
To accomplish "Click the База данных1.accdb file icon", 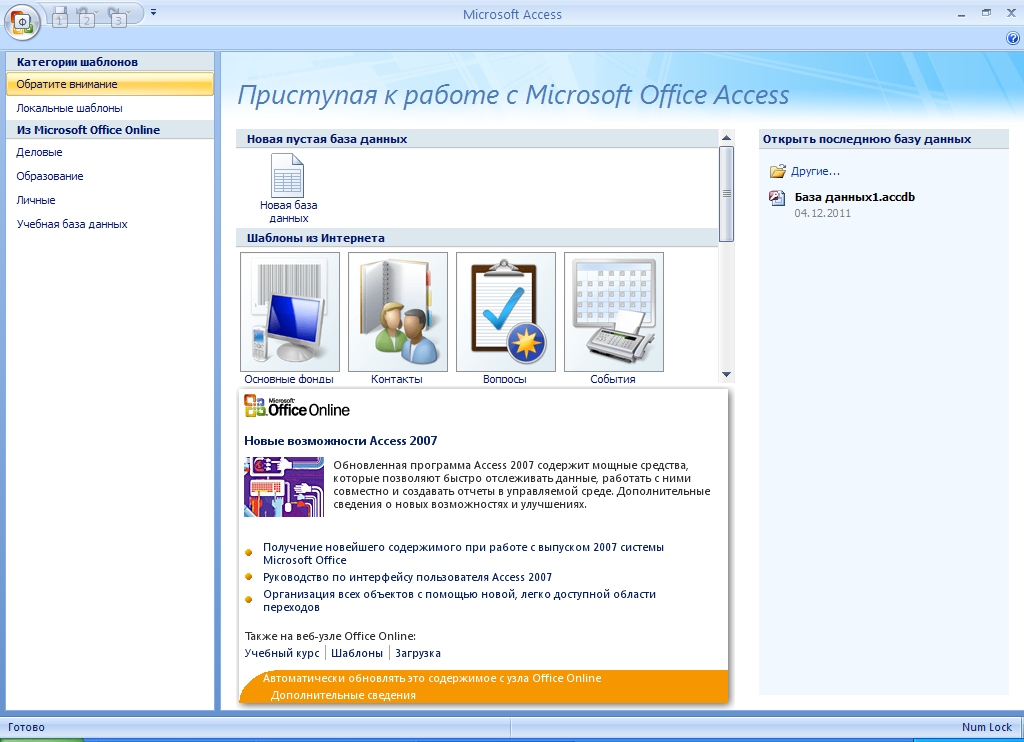I will [777, 198].
